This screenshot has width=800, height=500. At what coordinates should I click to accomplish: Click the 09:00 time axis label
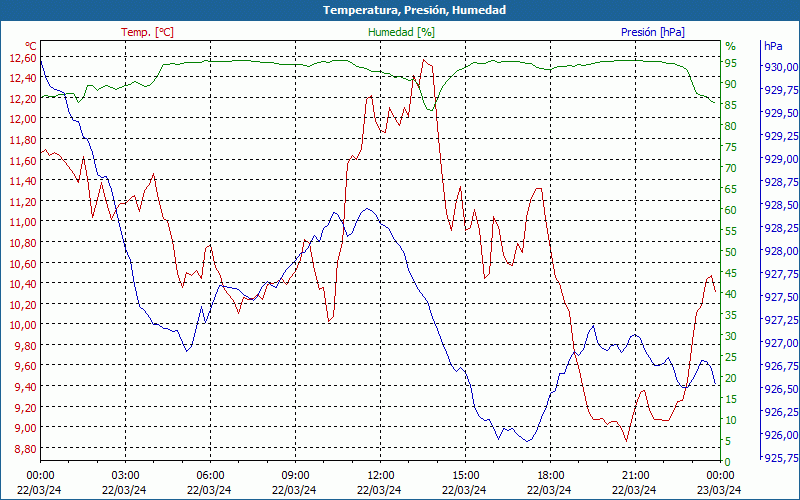click(295, 476)
